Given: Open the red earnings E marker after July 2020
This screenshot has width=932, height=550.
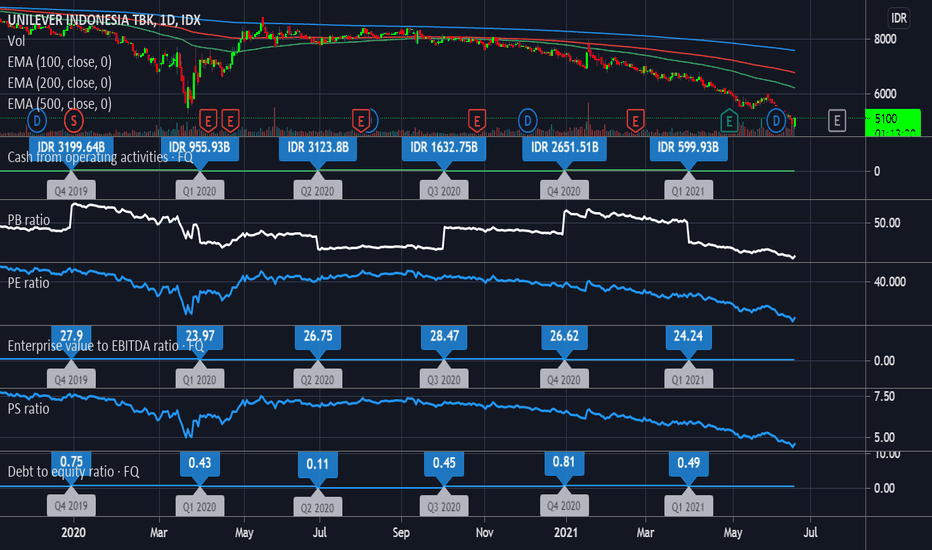Looking at the screenshot, I should (x=360, y=121).
